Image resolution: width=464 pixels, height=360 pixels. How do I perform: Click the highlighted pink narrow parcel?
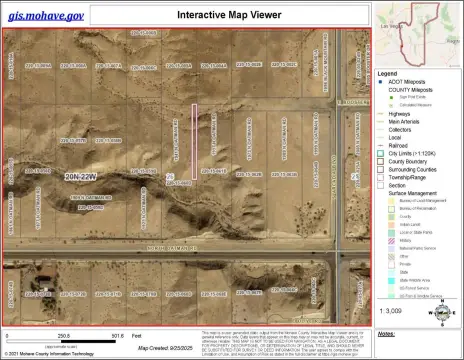click(194, 142)
